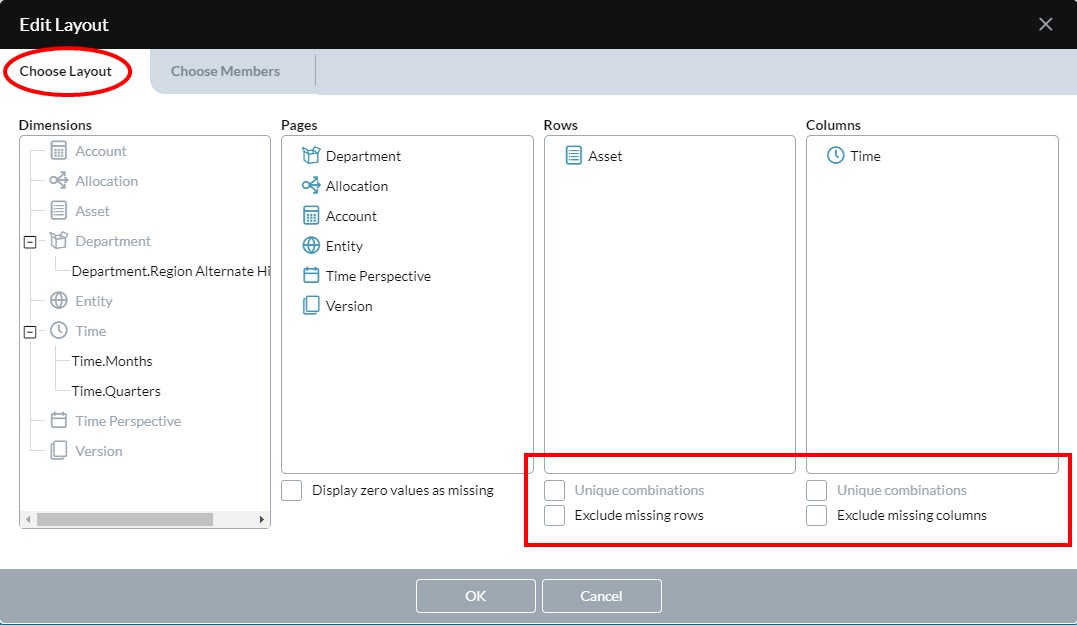Image resolution: width=1077 pixels, height=625 pixels.
Task: Click the Time Perspective calendar icon in Pages
Action: point(311,275)
